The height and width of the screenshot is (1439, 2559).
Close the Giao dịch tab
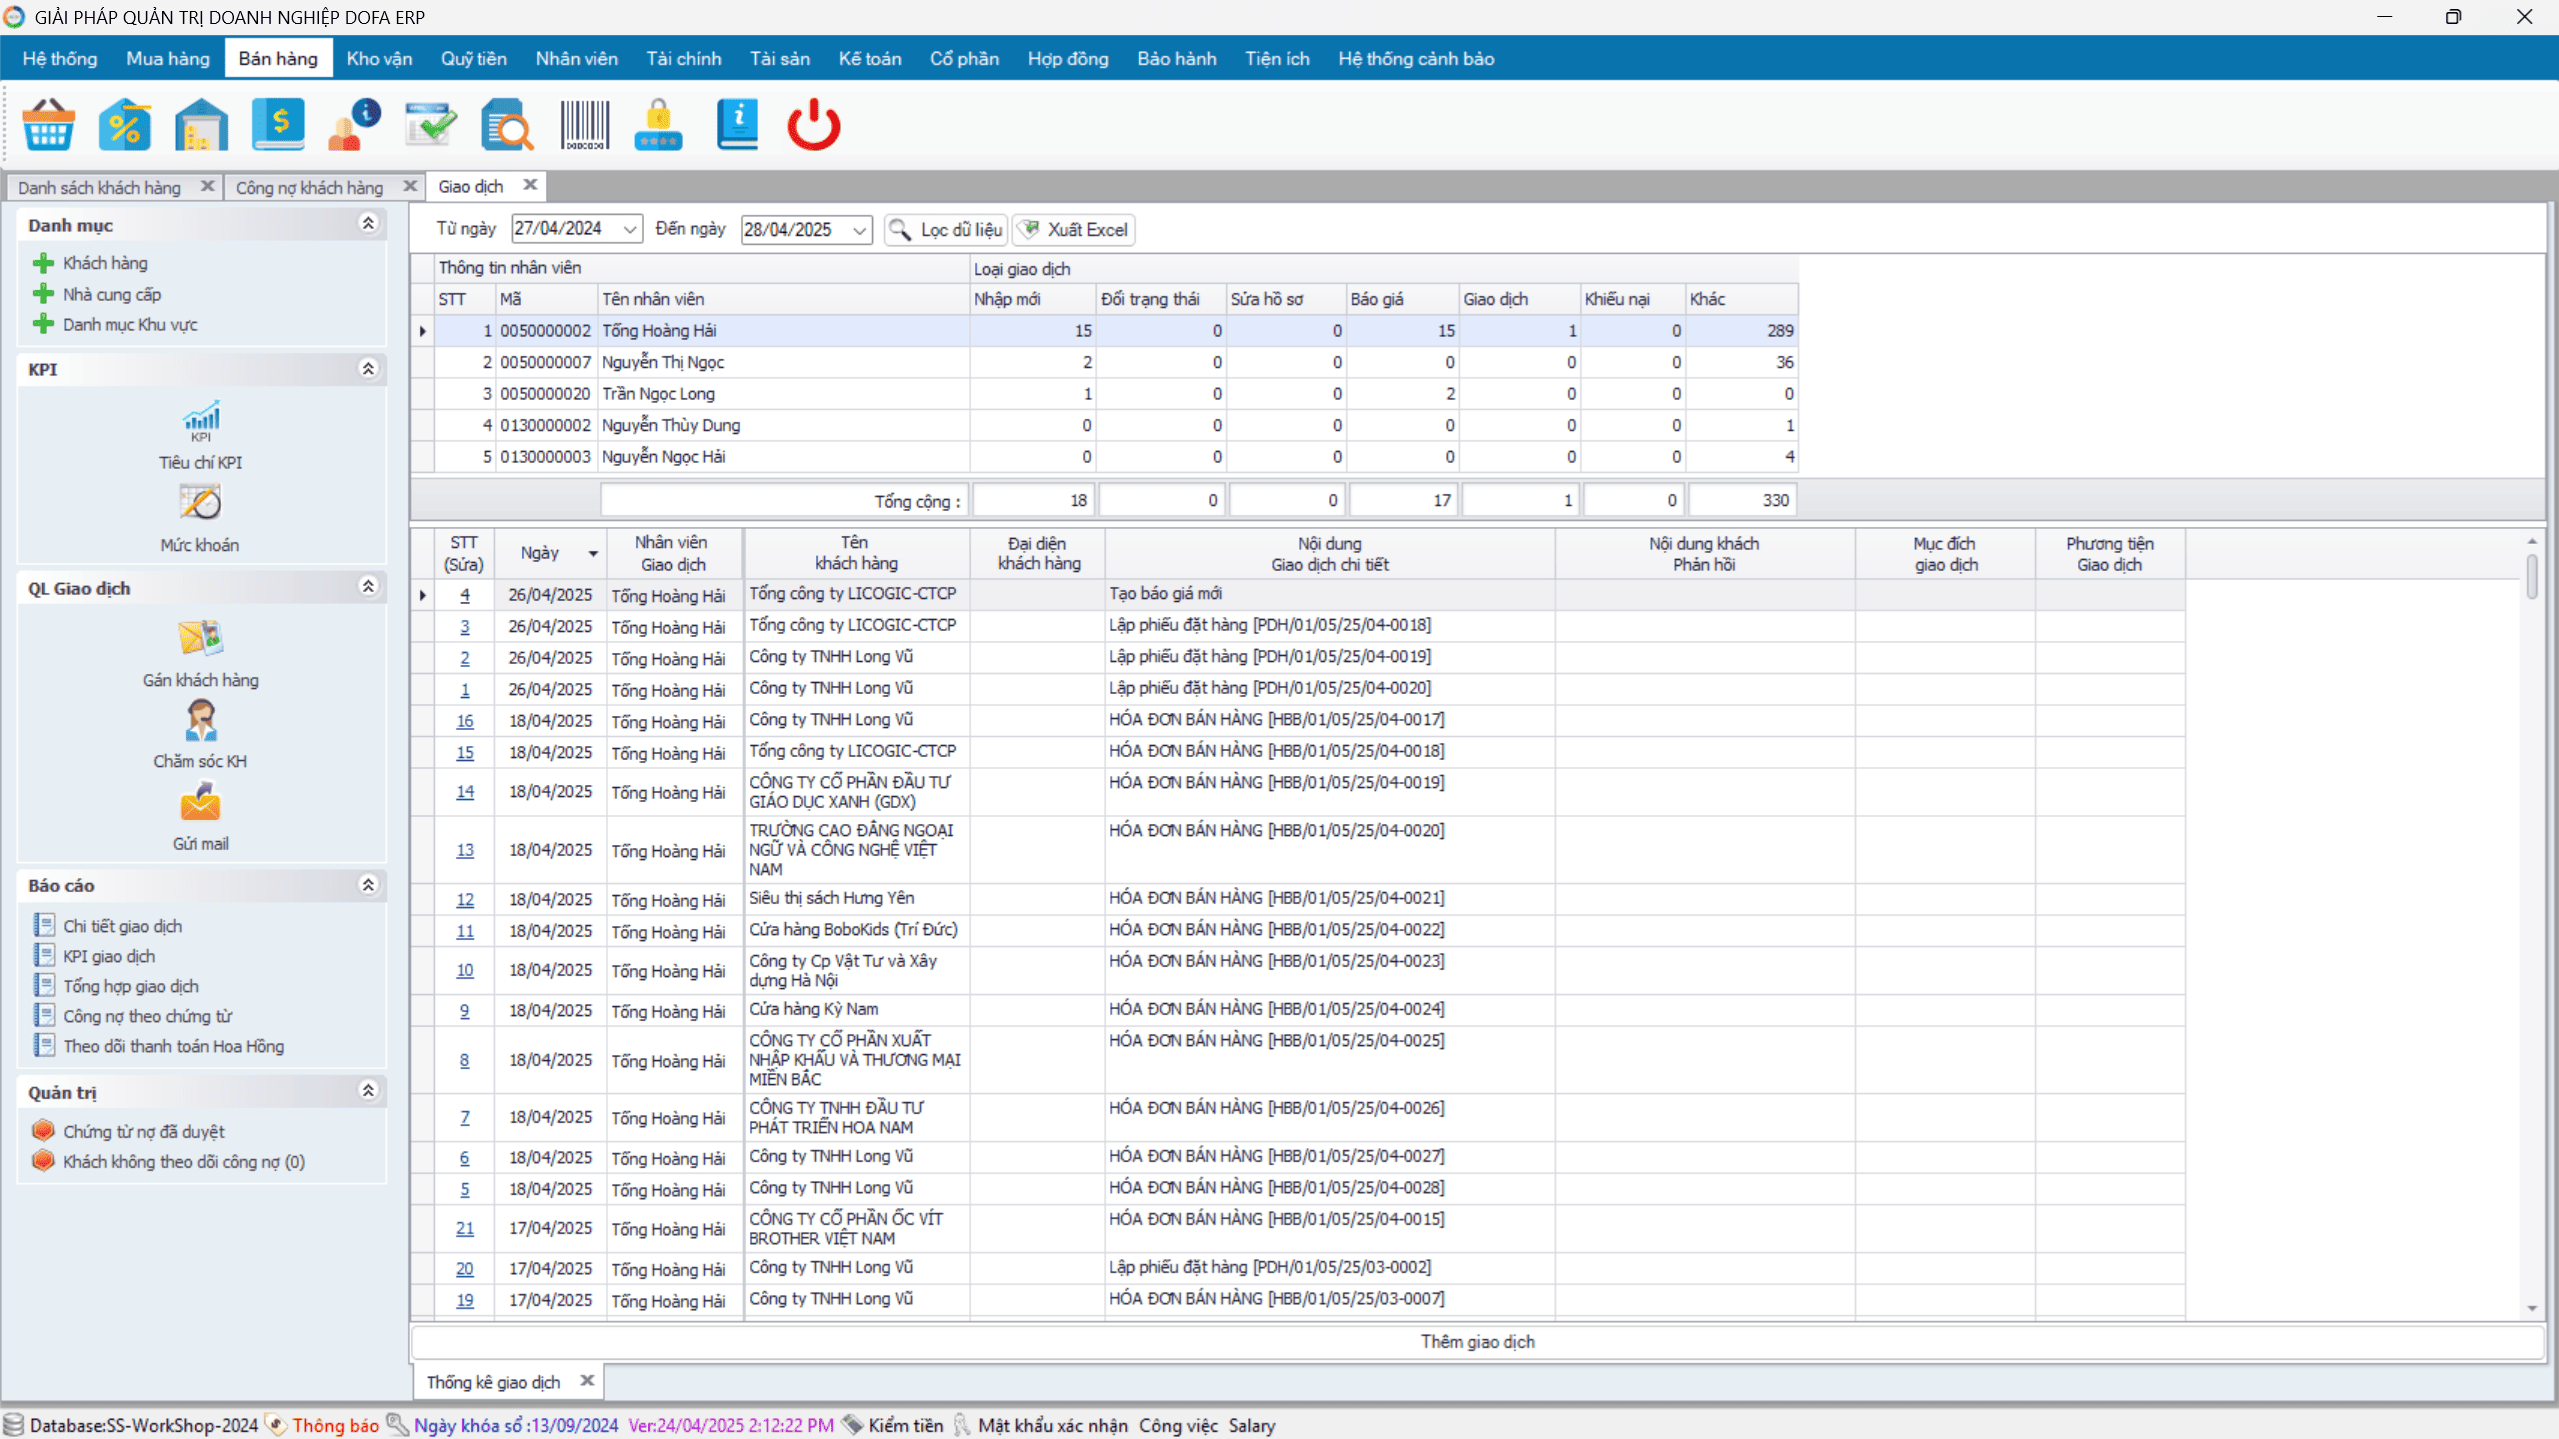point(530,185)
